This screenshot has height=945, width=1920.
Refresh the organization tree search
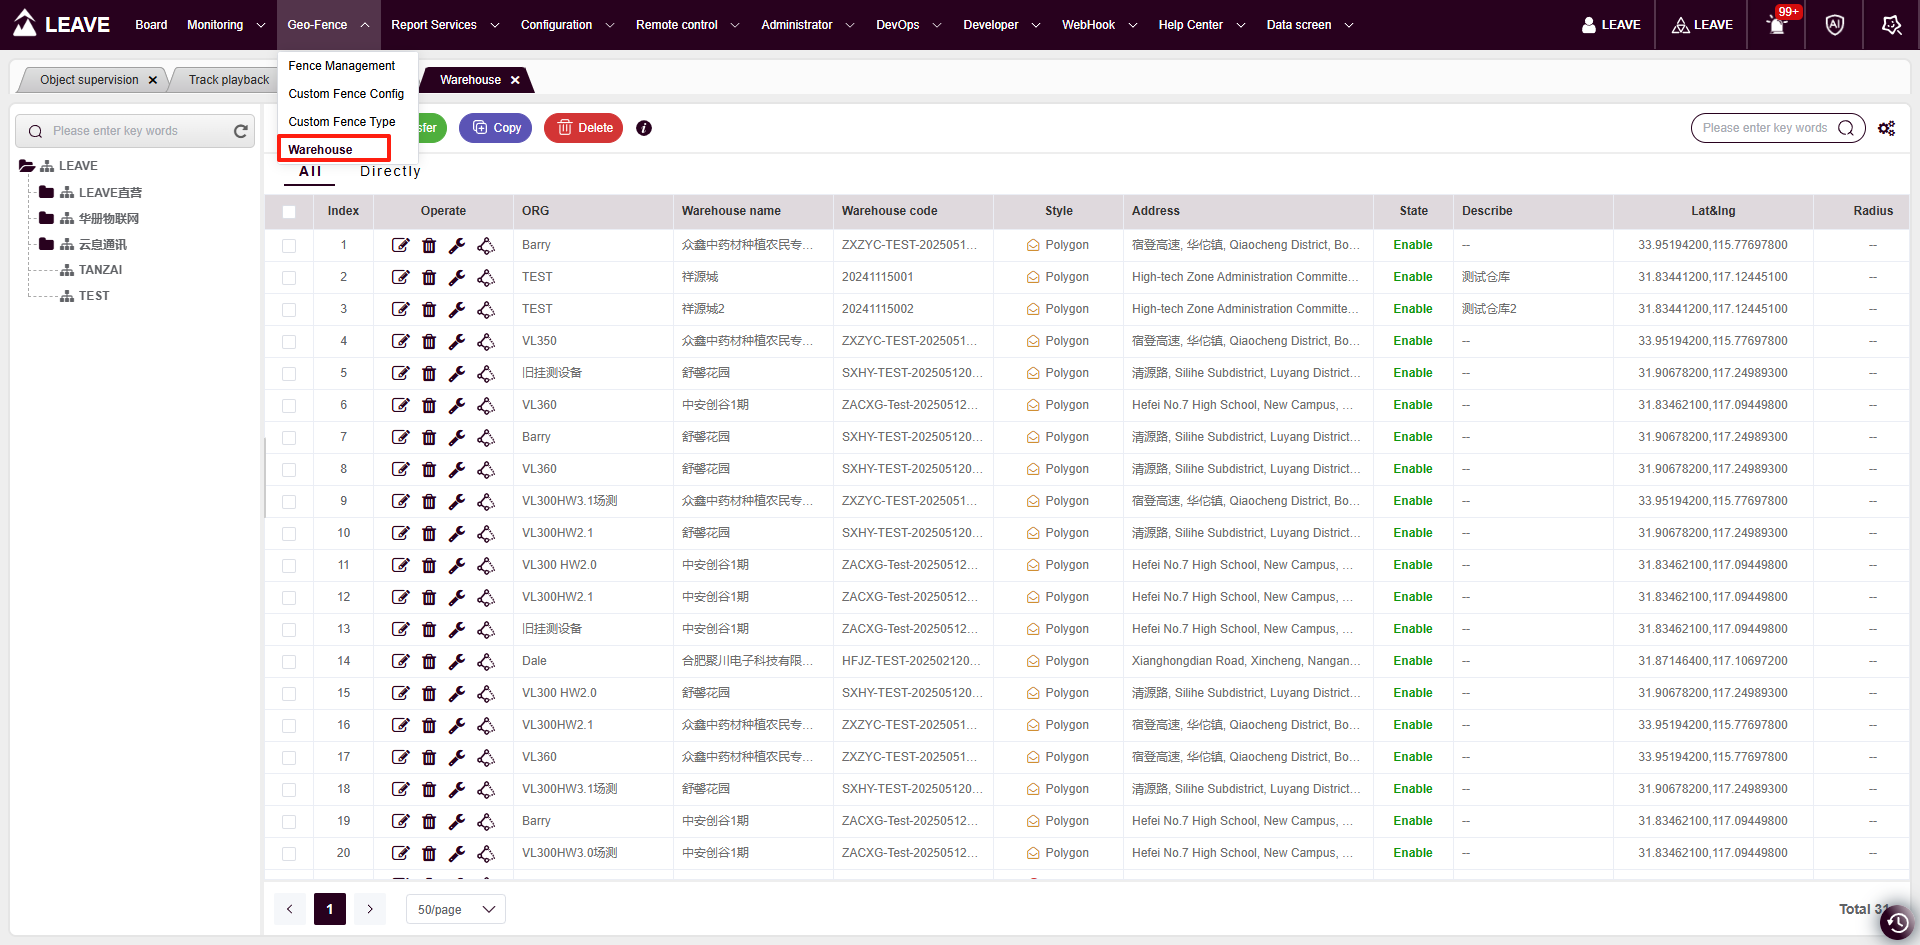(x=240, y=131)
